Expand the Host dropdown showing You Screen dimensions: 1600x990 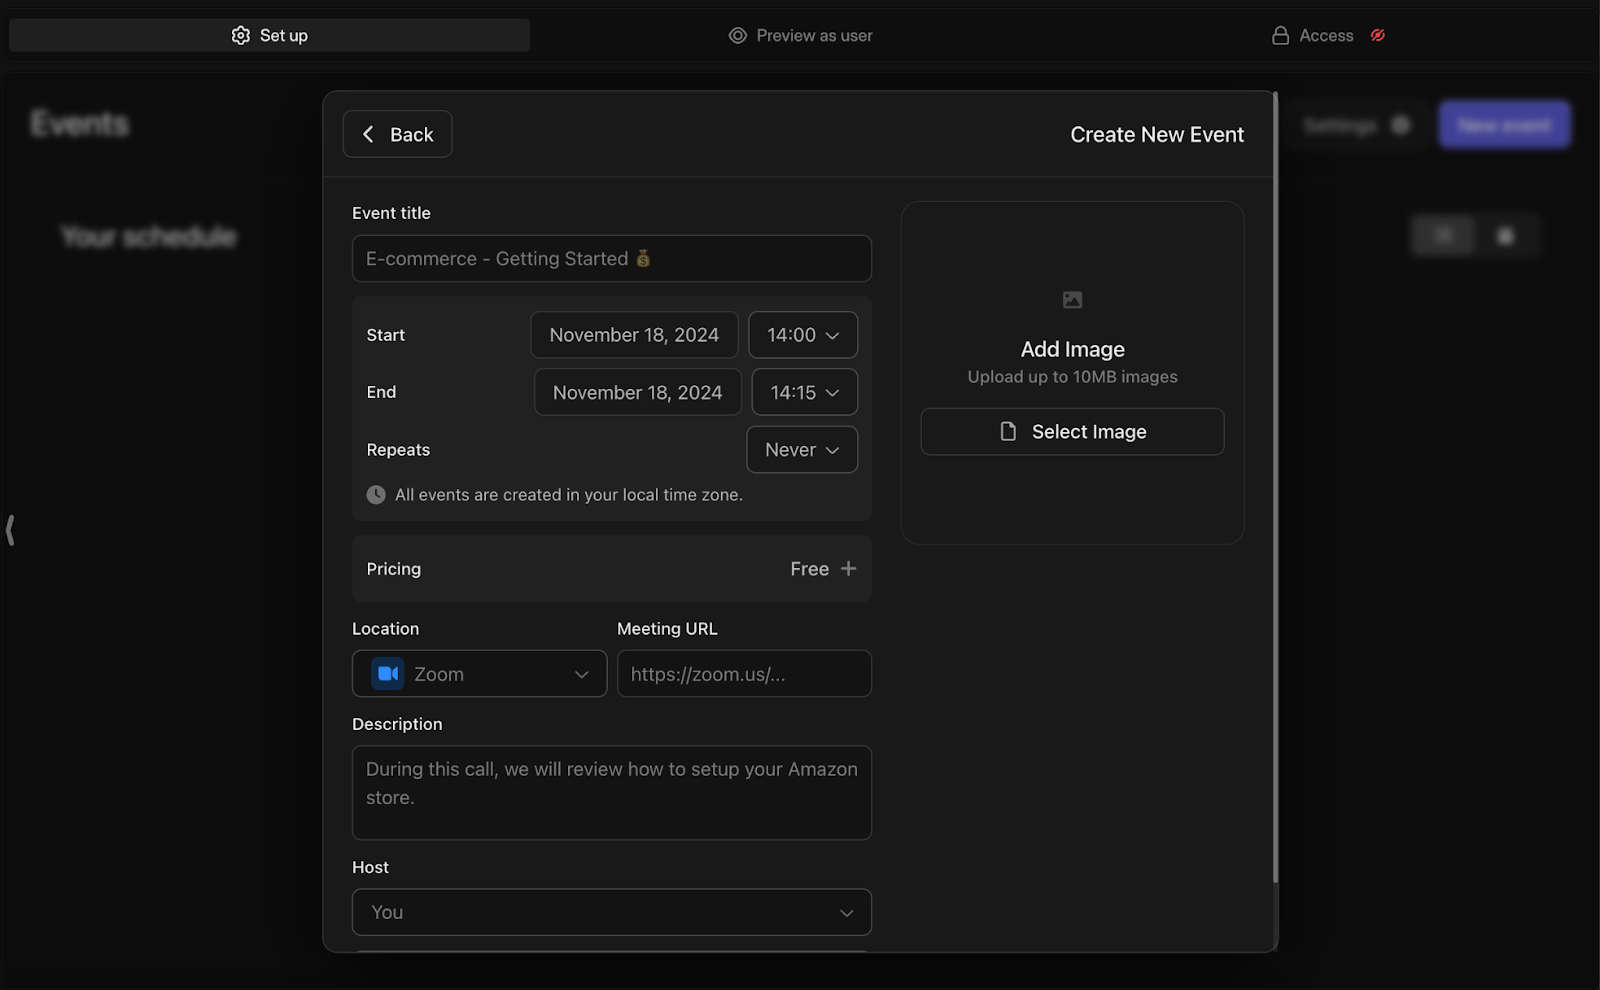612,912
